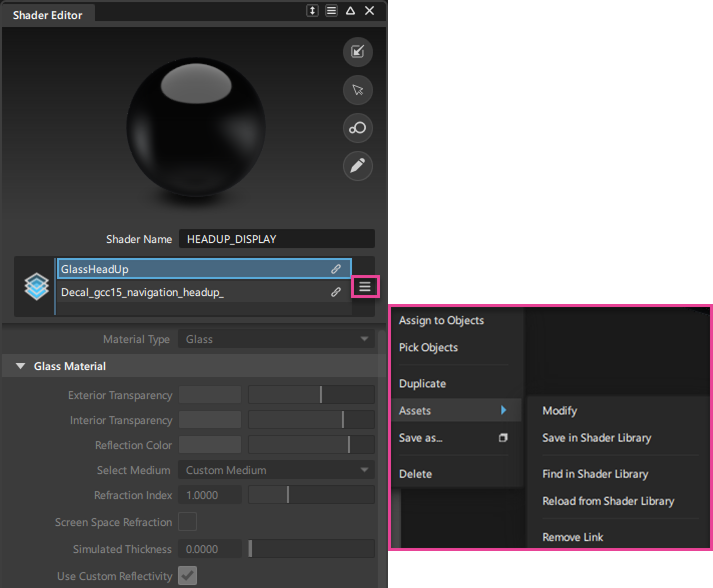Click the Exterior Transparency color swatch
This screenshot has height=588, width=713.
pos(210,395)
